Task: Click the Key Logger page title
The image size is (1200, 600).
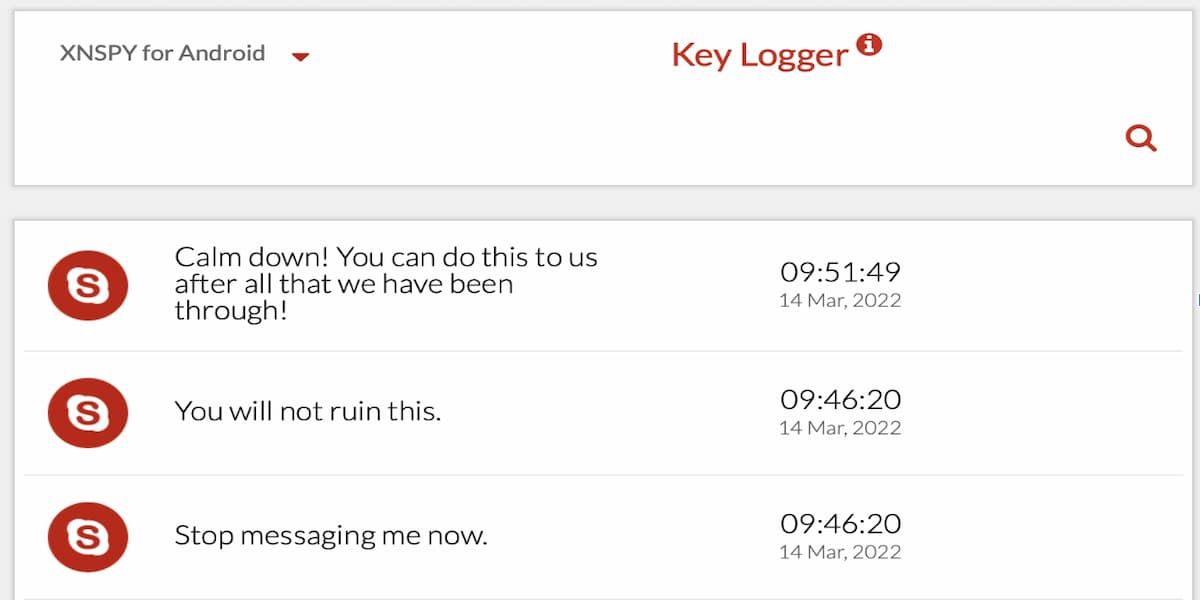Action: [759, 55]
